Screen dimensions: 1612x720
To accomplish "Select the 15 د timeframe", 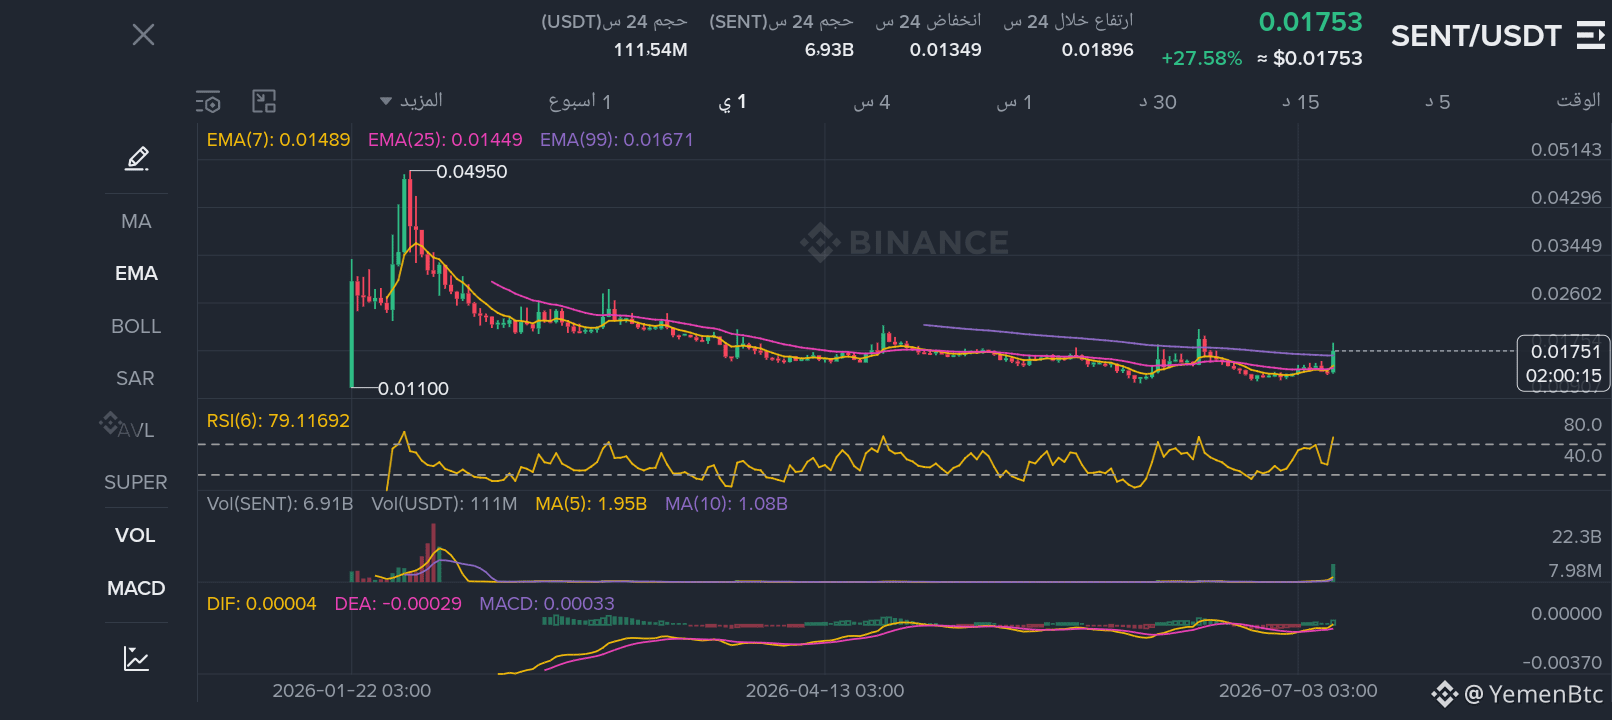I will click(x=1301, y=101).
